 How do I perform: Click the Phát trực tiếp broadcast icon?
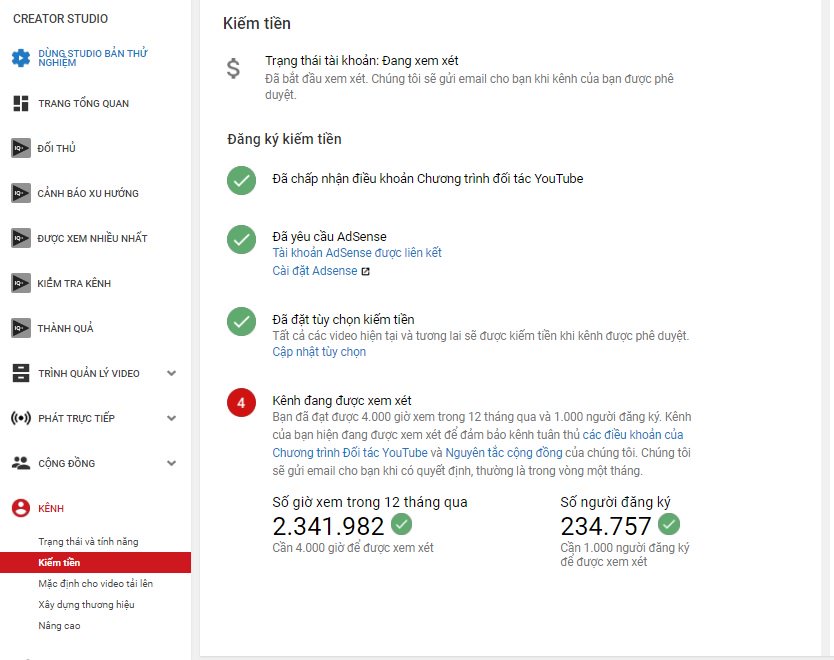[x=21, y=418]
